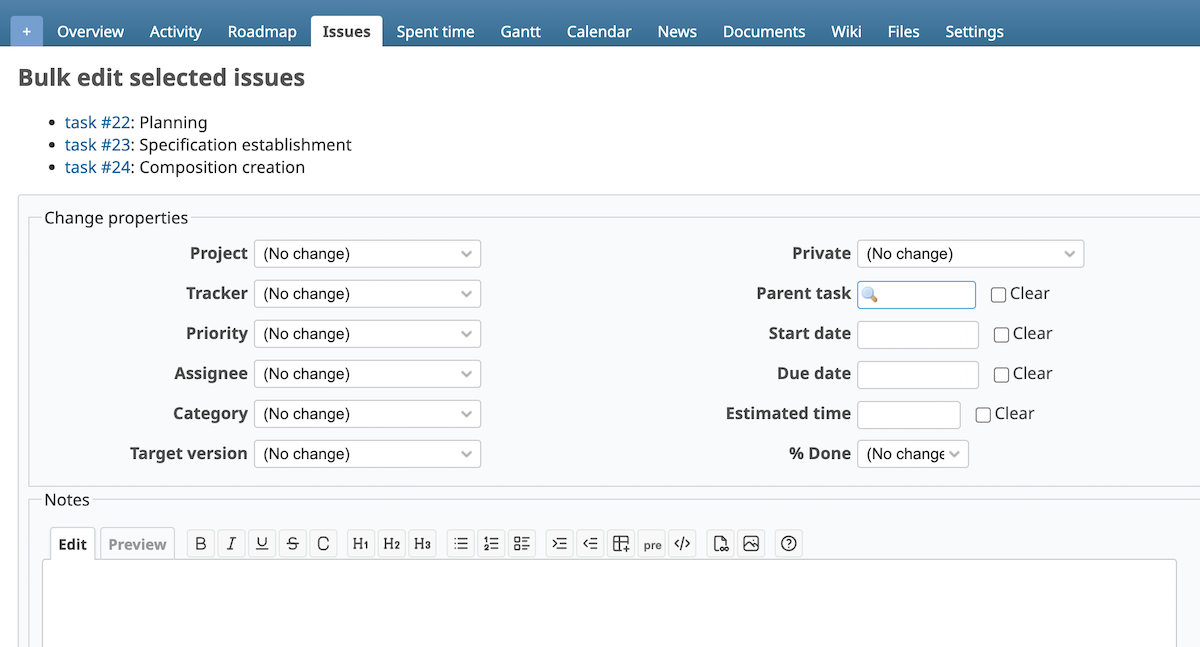1200x647 pixels.
Task: Open the Tracker dropdown
Action: (x=367, y=293)
